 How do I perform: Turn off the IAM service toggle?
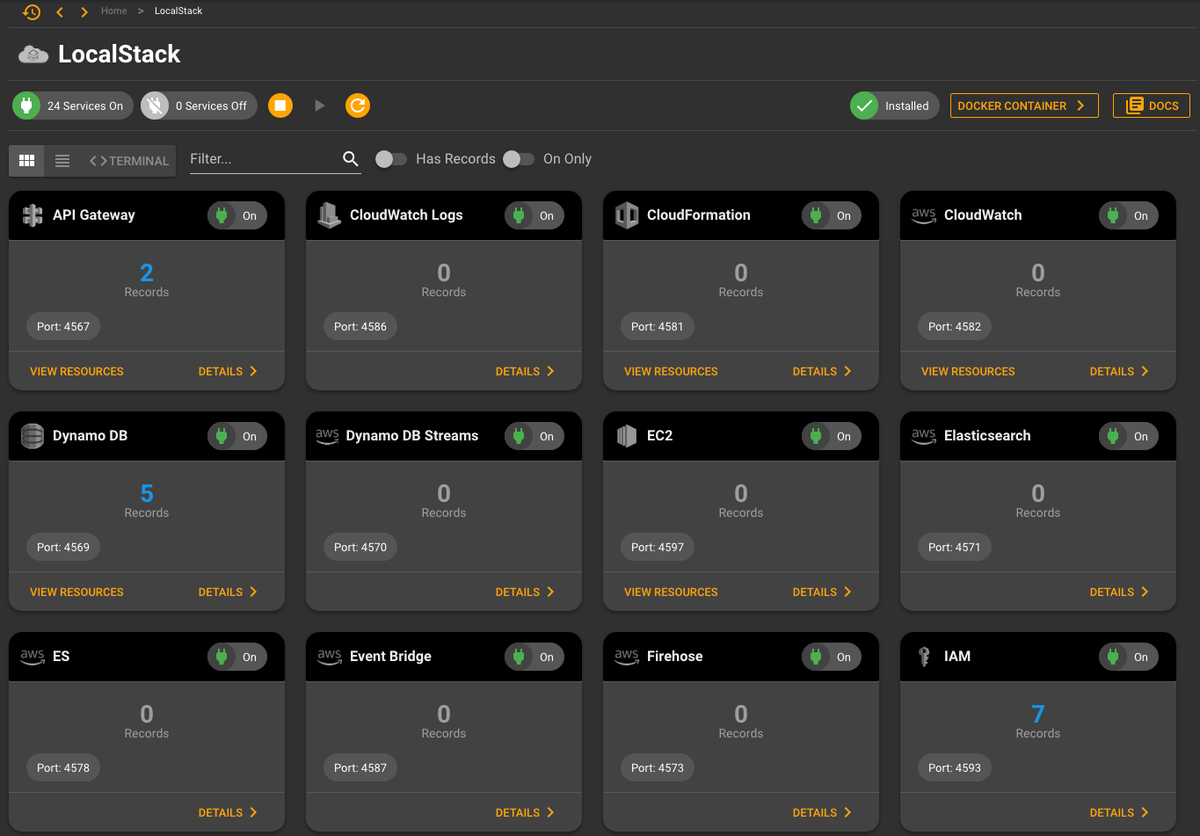tap(1128, 657)
